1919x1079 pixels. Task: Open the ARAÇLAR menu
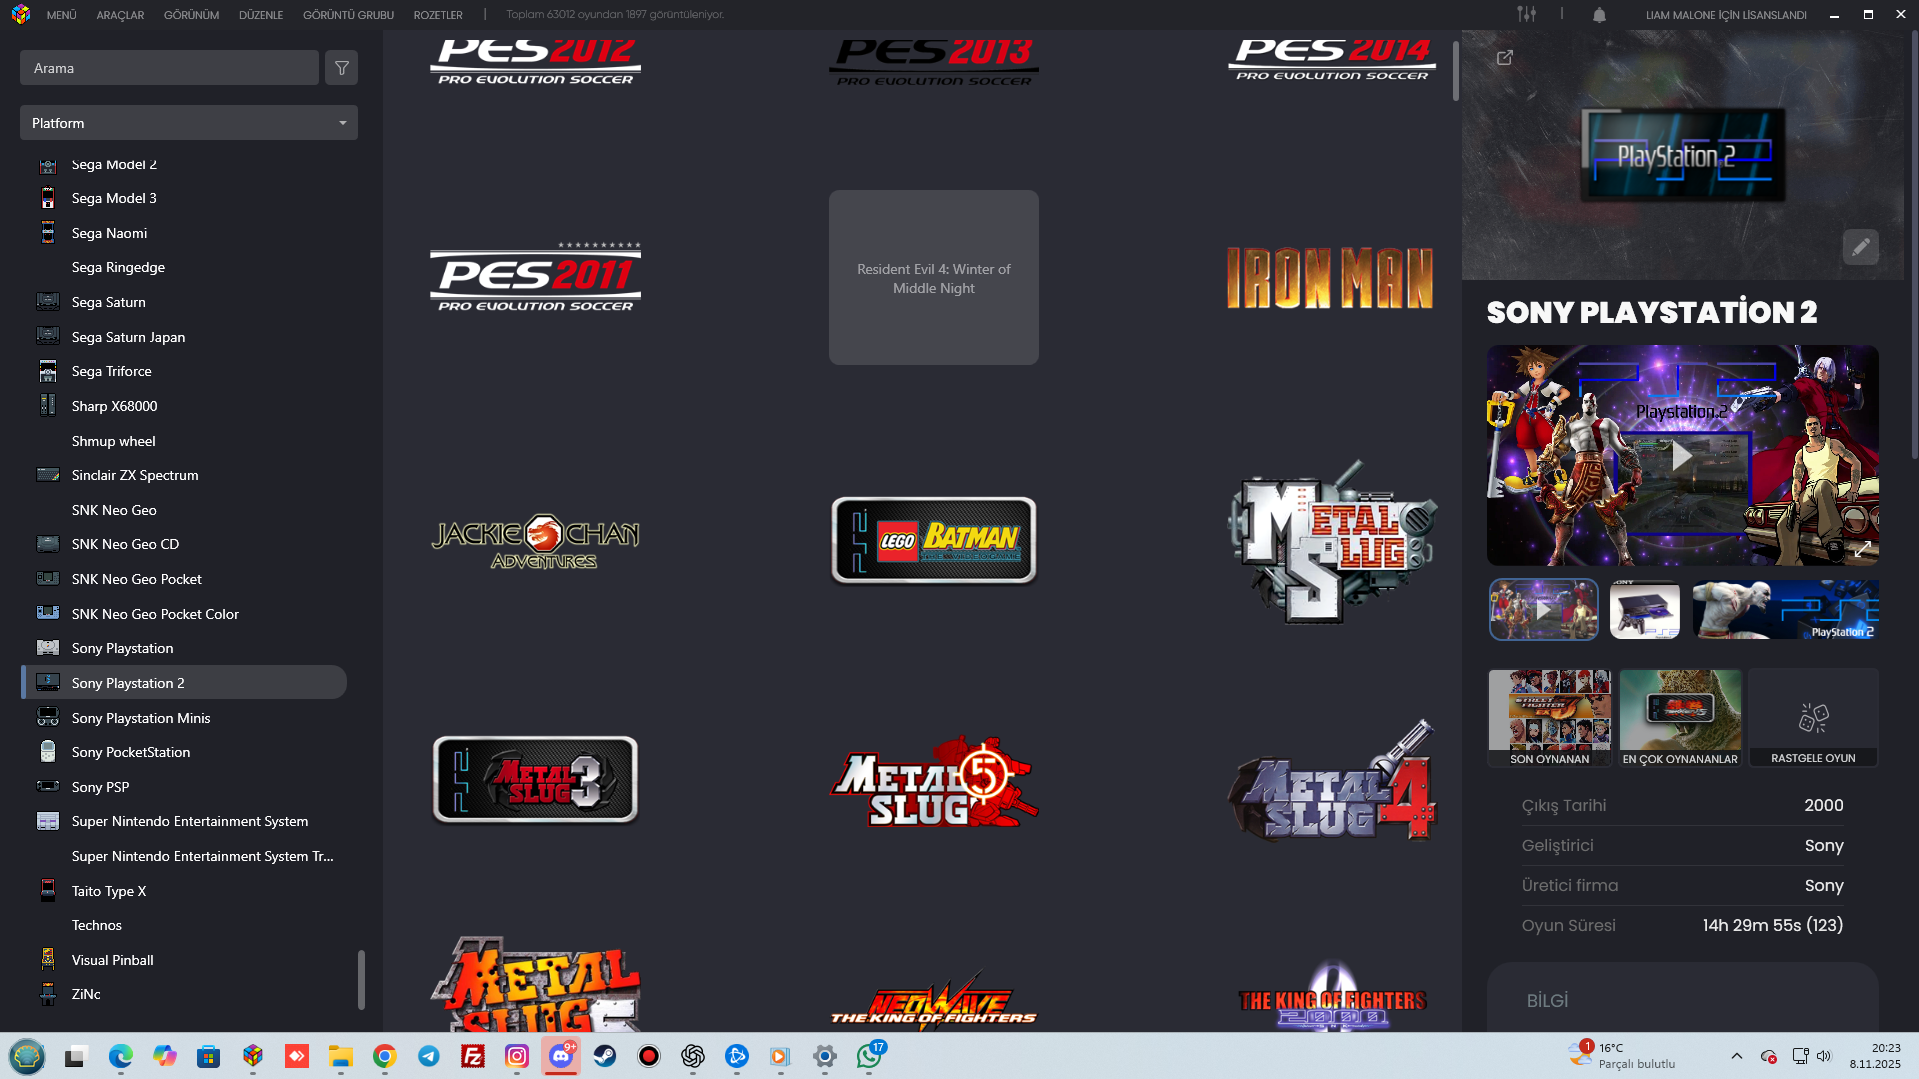click(x=120, y=15)
